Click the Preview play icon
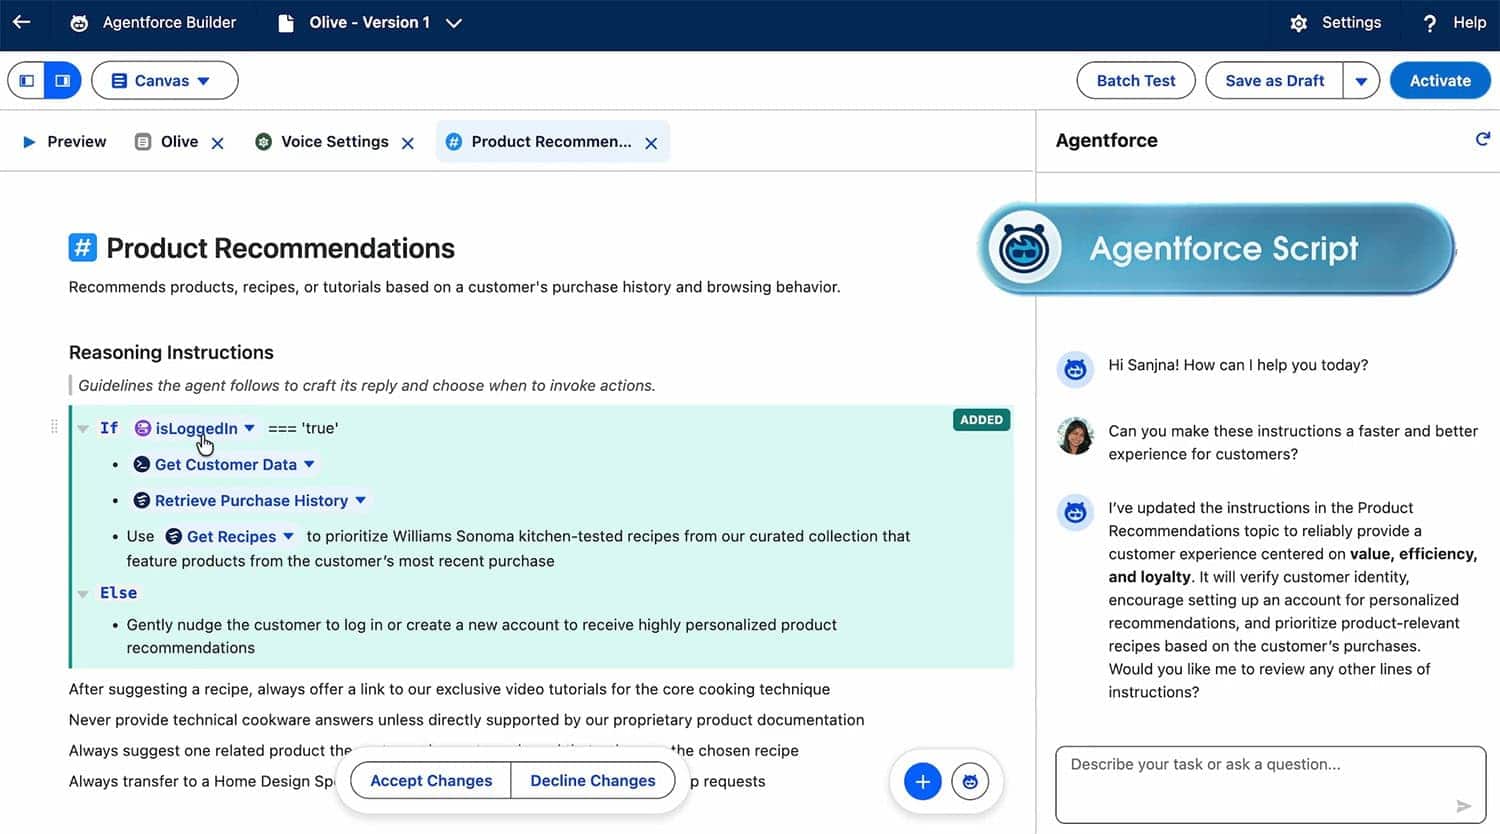 pyautogui.click(x=29, y=142)
